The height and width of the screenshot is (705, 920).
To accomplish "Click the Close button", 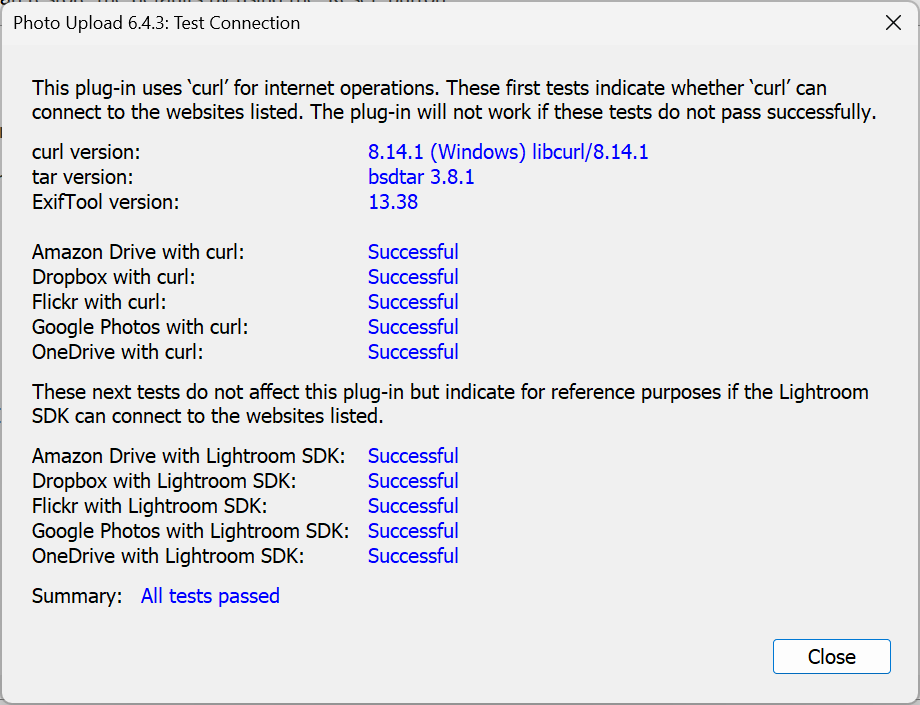I will 831,657.
